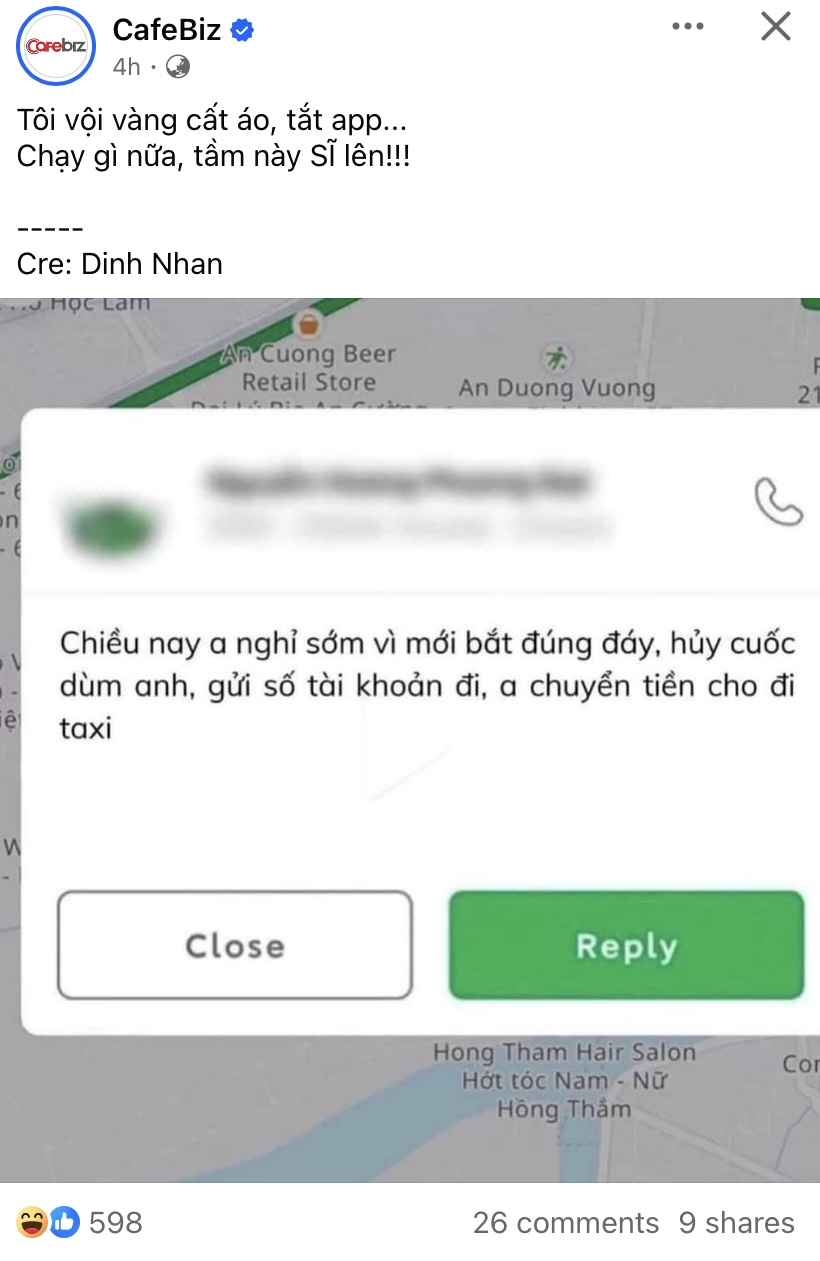Open the CafeBiz page name link
The width and height of the screenshot is (820, 1261).
(167, 30)
